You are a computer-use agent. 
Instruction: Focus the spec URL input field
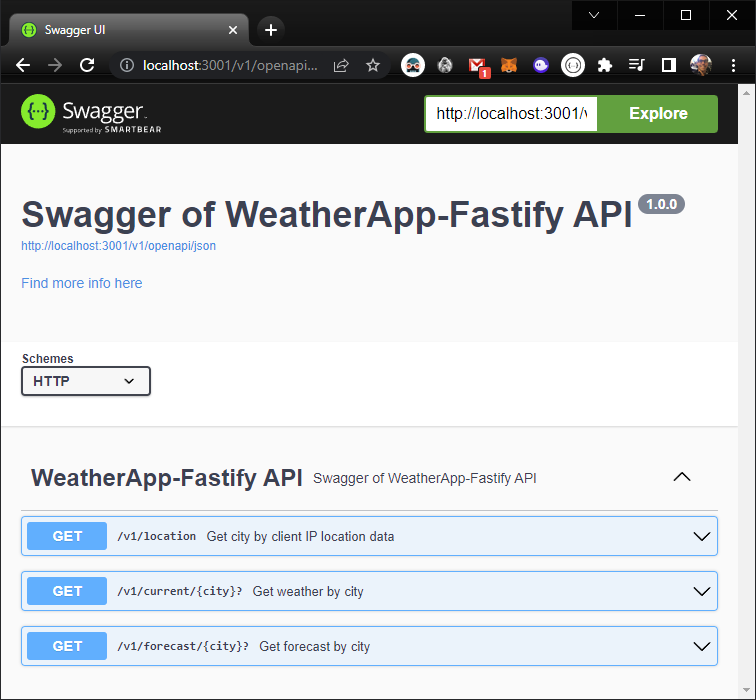click(511, 114)
